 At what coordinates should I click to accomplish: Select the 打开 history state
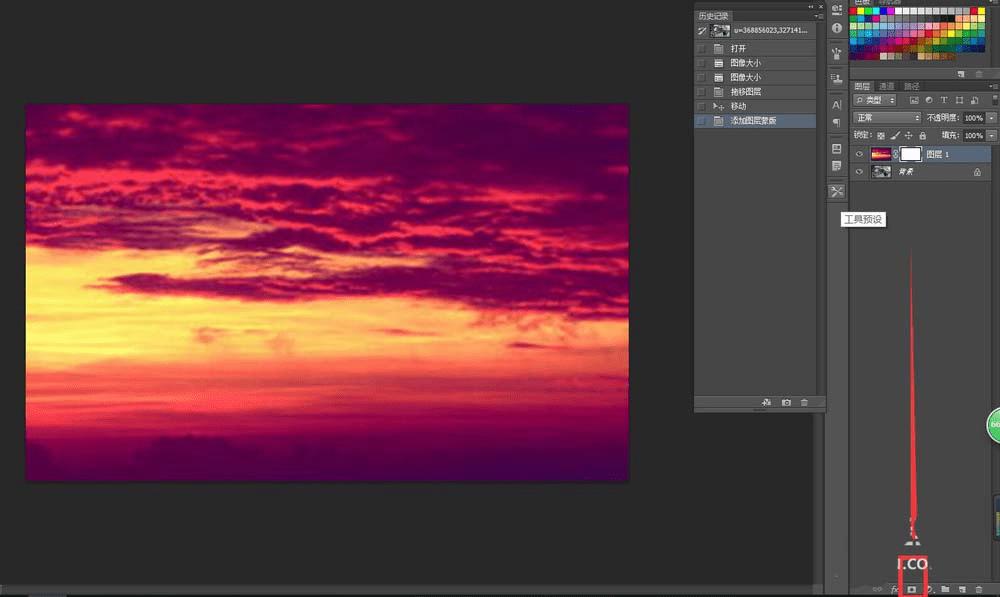[755, 48]
